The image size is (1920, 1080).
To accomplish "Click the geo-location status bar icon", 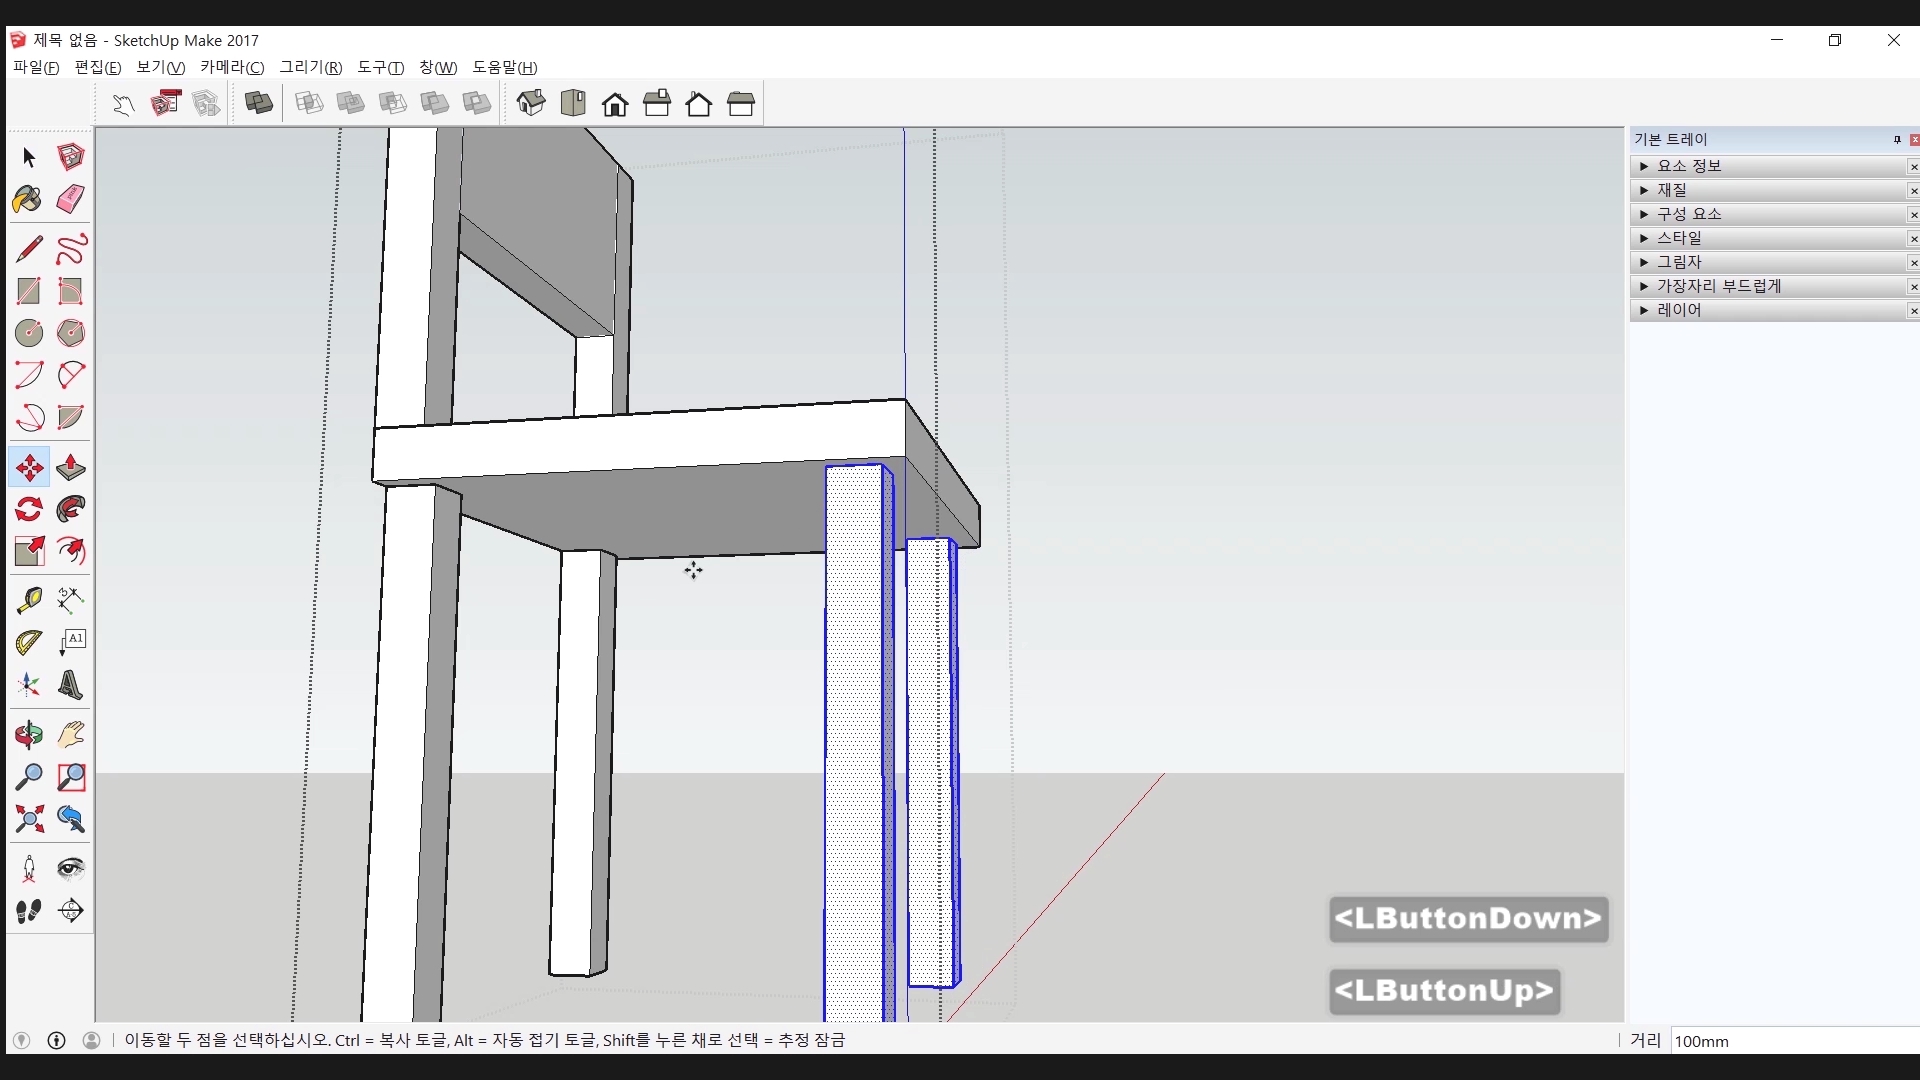I will (21, 1040).
